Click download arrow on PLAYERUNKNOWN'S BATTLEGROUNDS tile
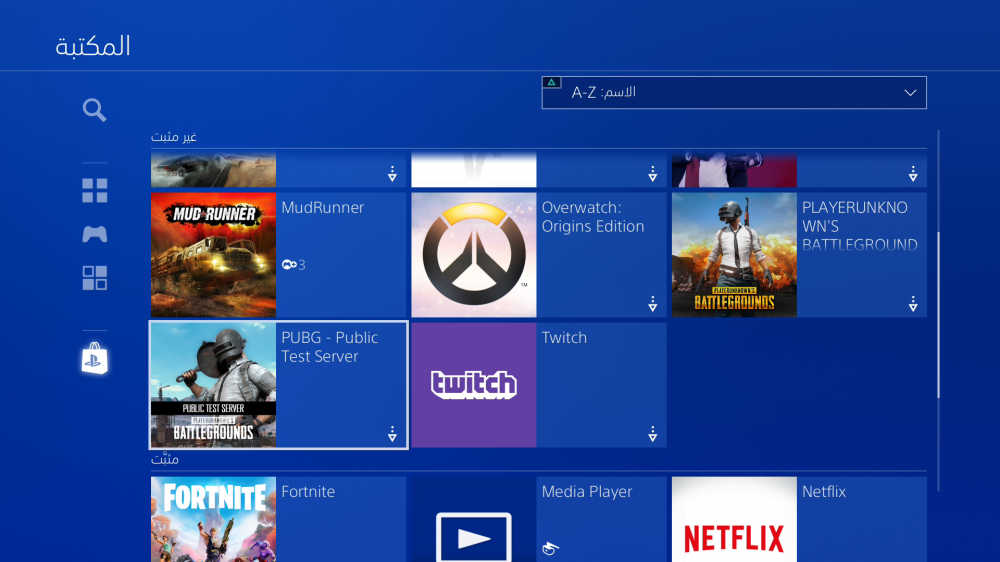The width and height of the screenshot is (1000, 562). (x=913, y=304)
